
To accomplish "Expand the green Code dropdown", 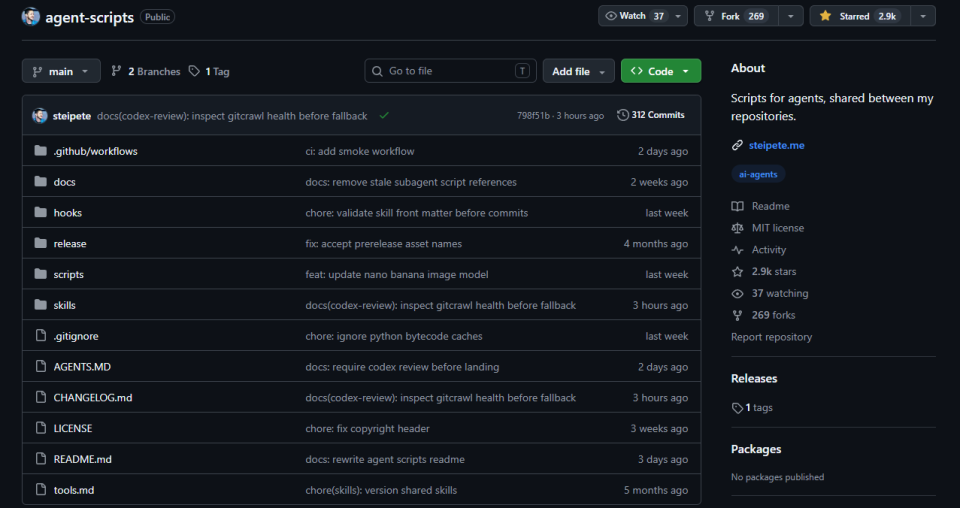I will 661,71.
